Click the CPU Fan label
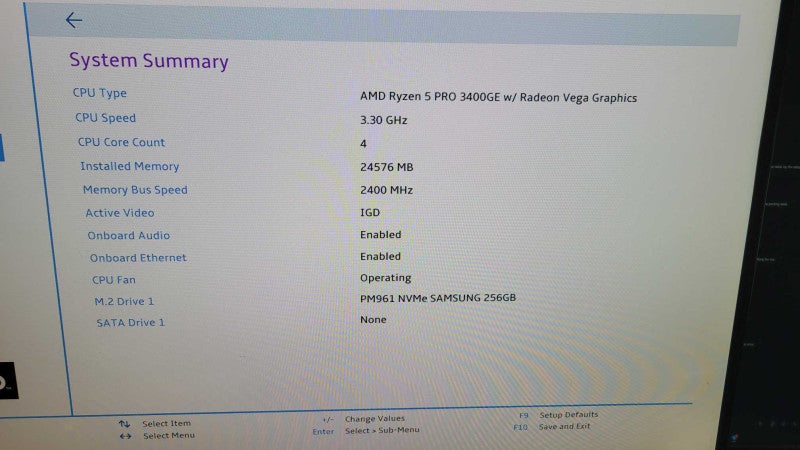Image resolution: width=800 pixels, height=450 pixels. tap(114, 280)
